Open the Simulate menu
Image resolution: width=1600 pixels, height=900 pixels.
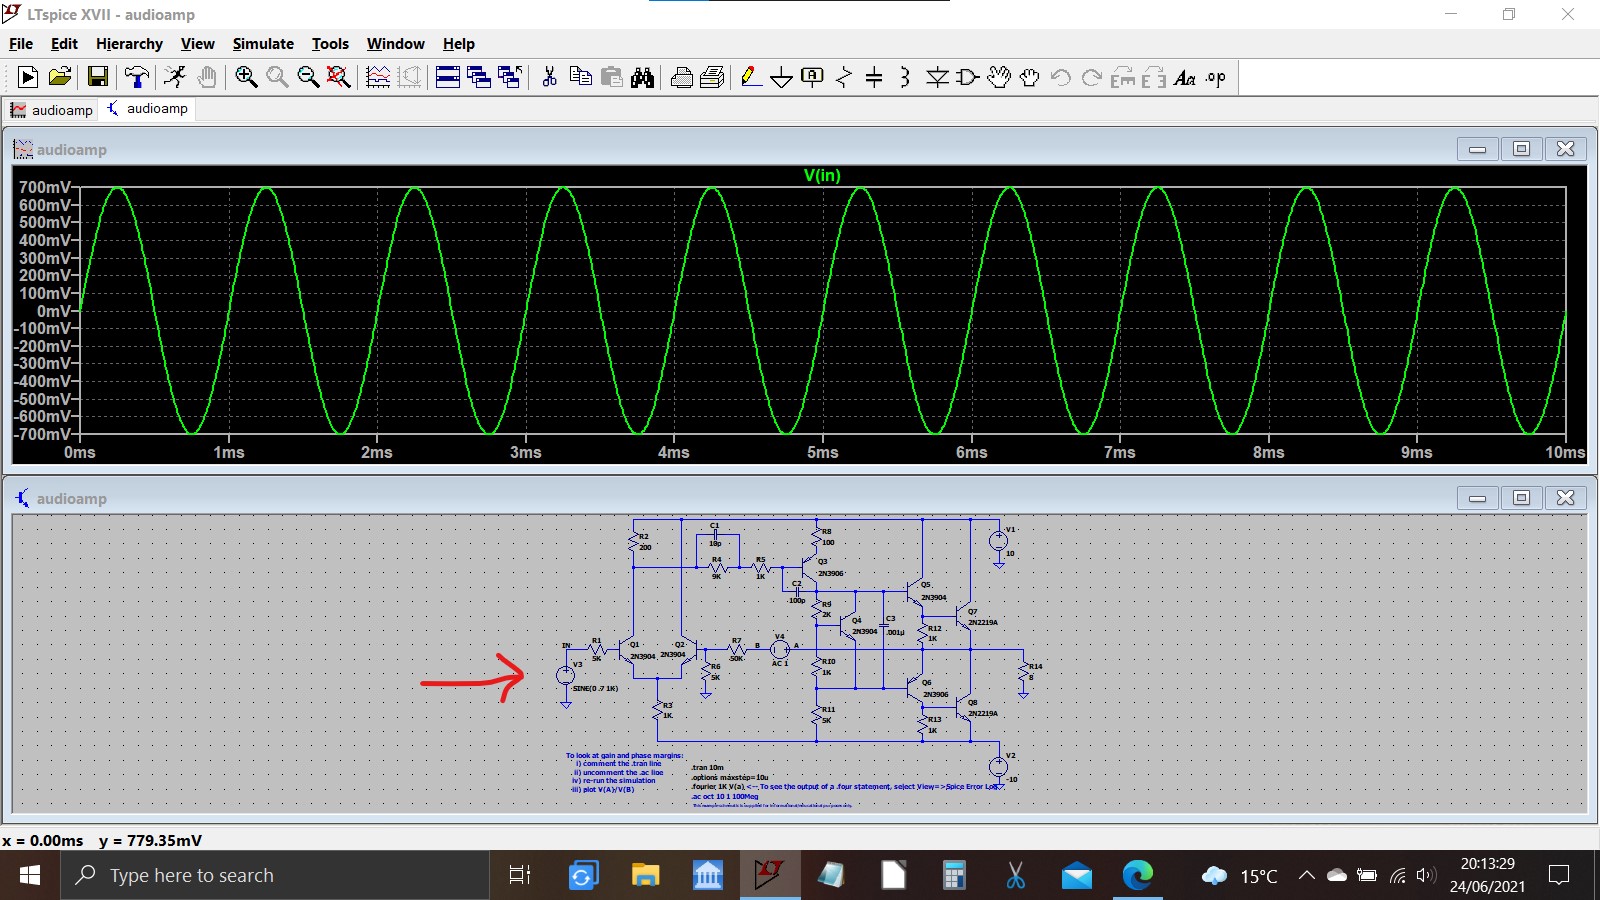coord(263,44)
